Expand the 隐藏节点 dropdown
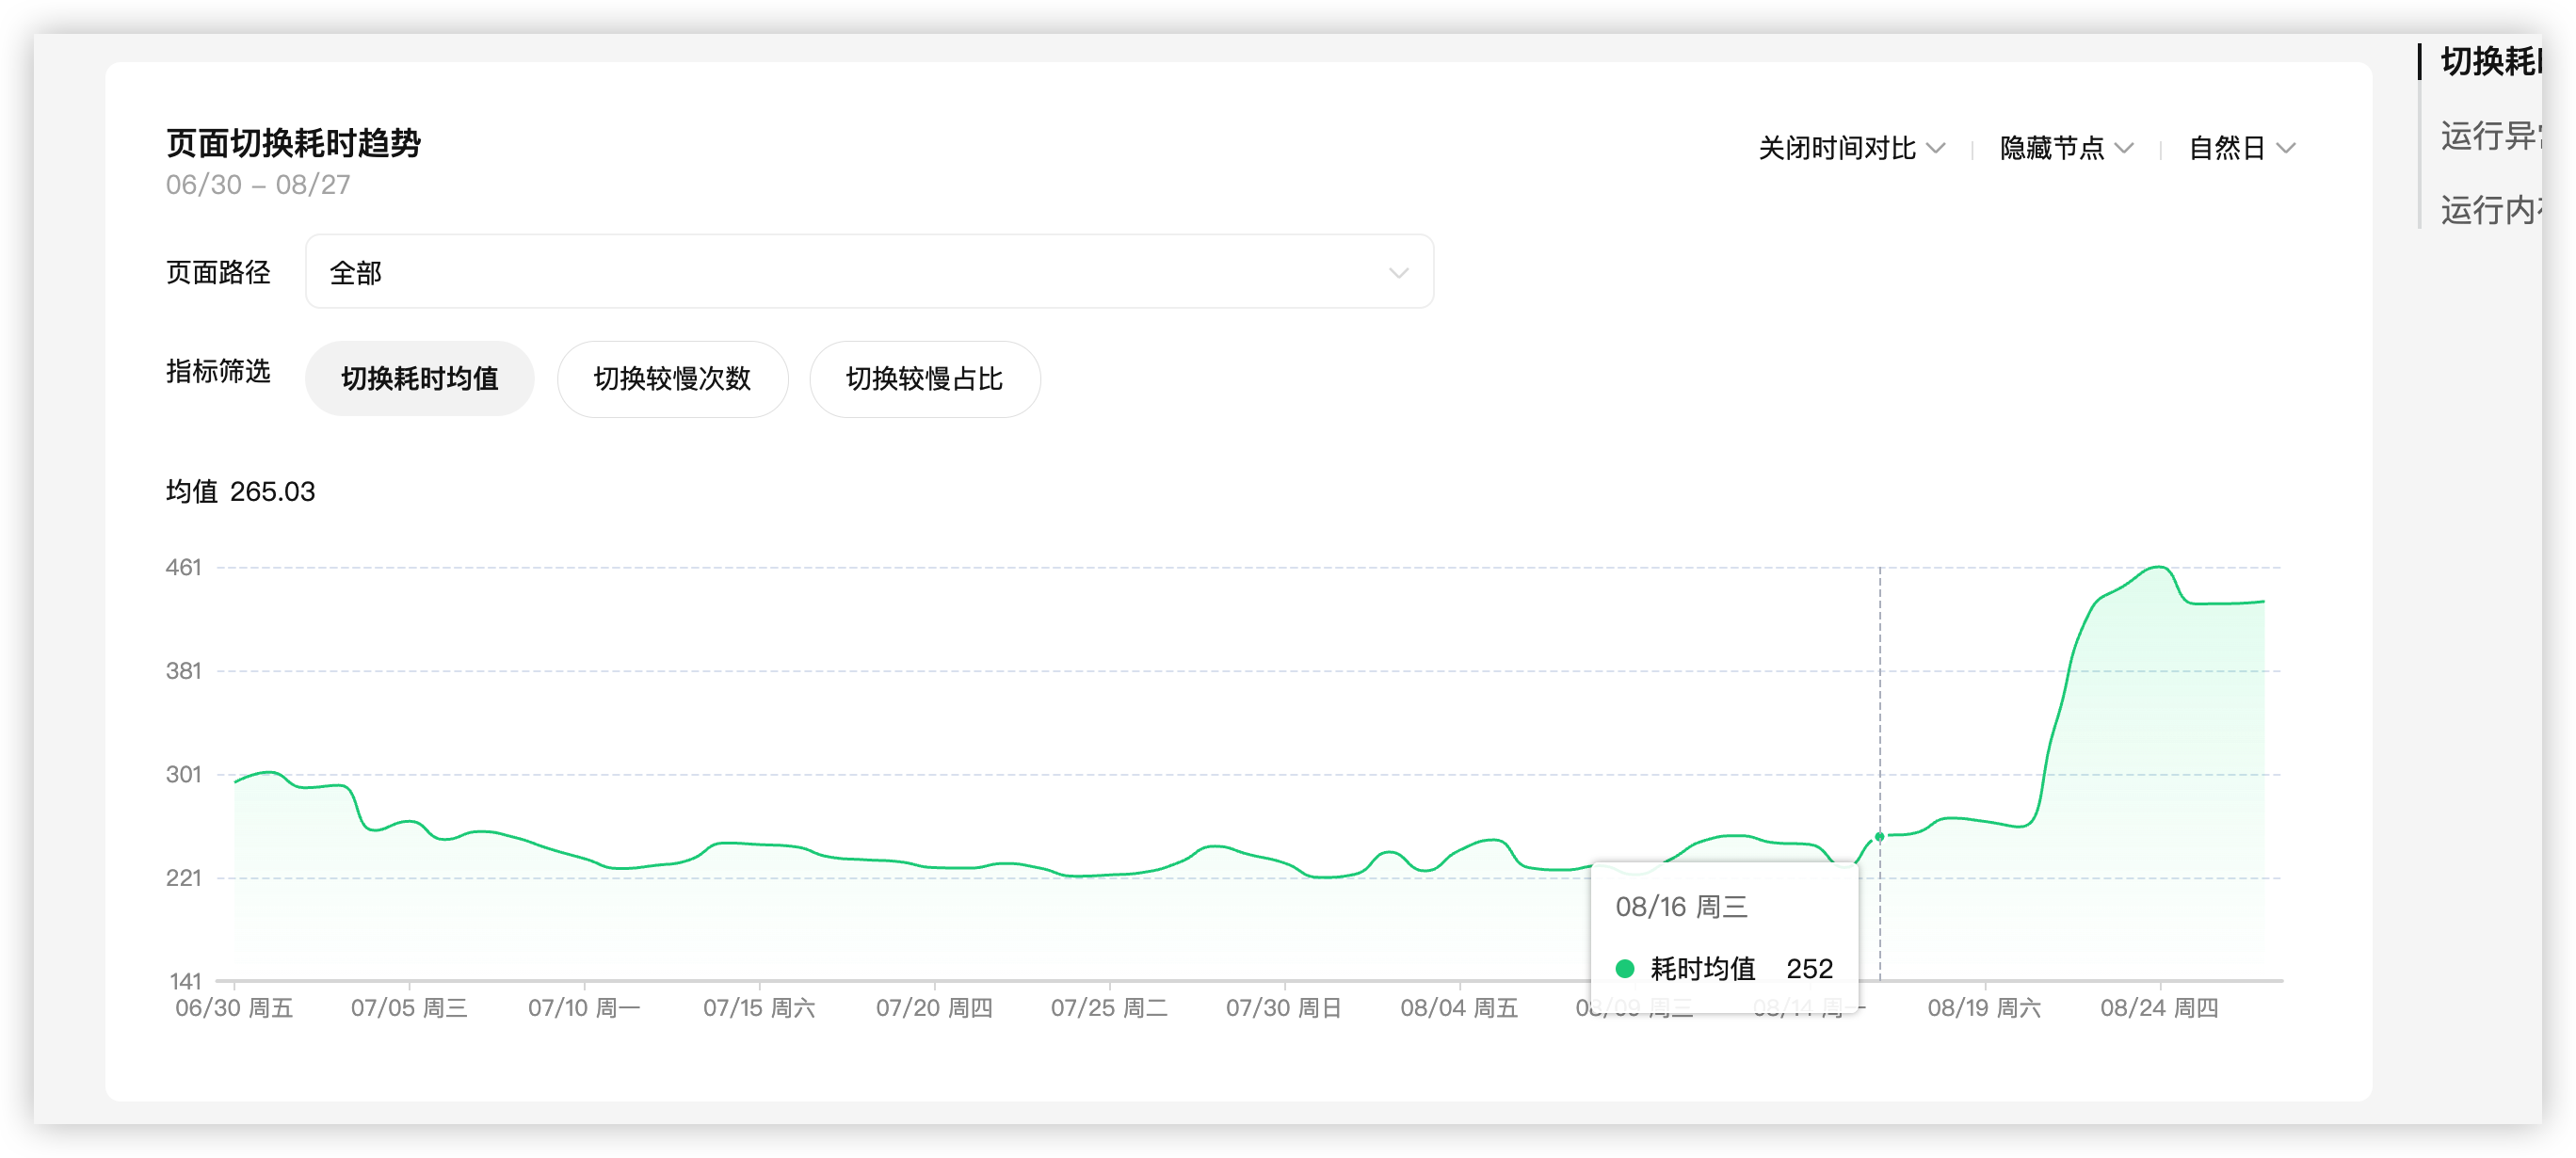This screenshot has width=2576, height=1158. (x=2052, y=148)
